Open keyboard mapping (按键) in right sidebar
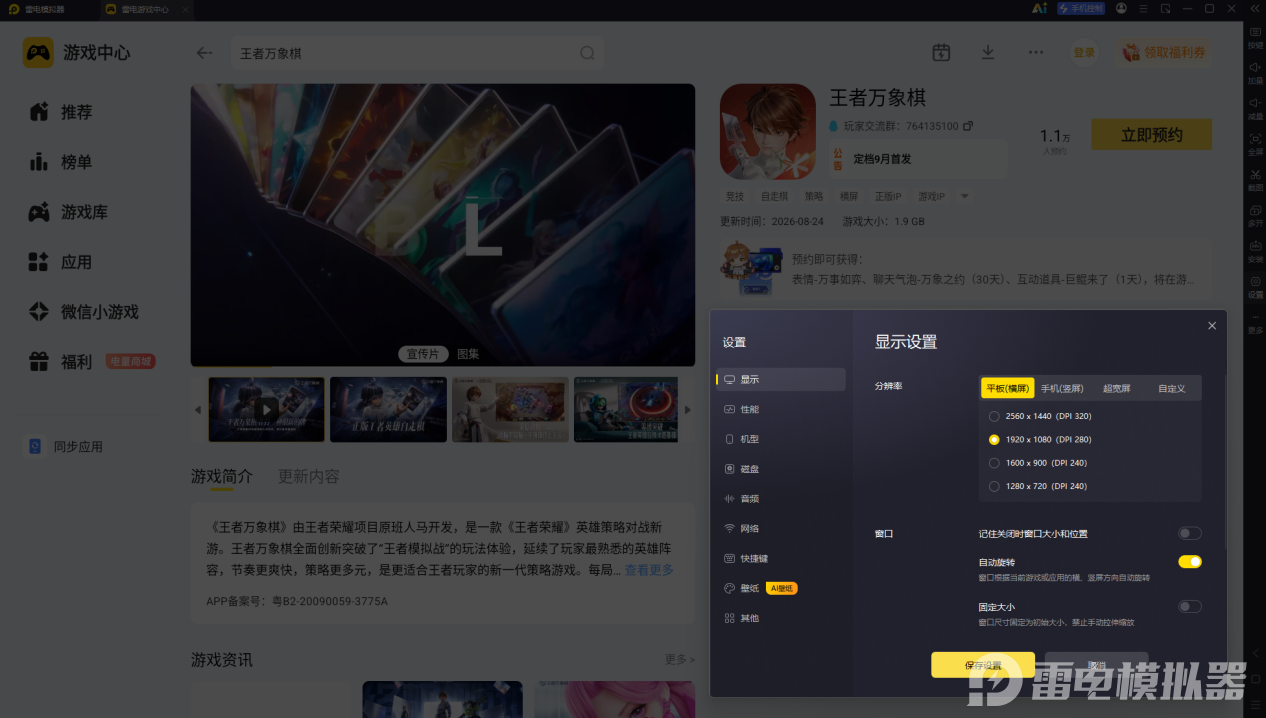The width and height of the screenshot is (1266, 718). 1255,37
